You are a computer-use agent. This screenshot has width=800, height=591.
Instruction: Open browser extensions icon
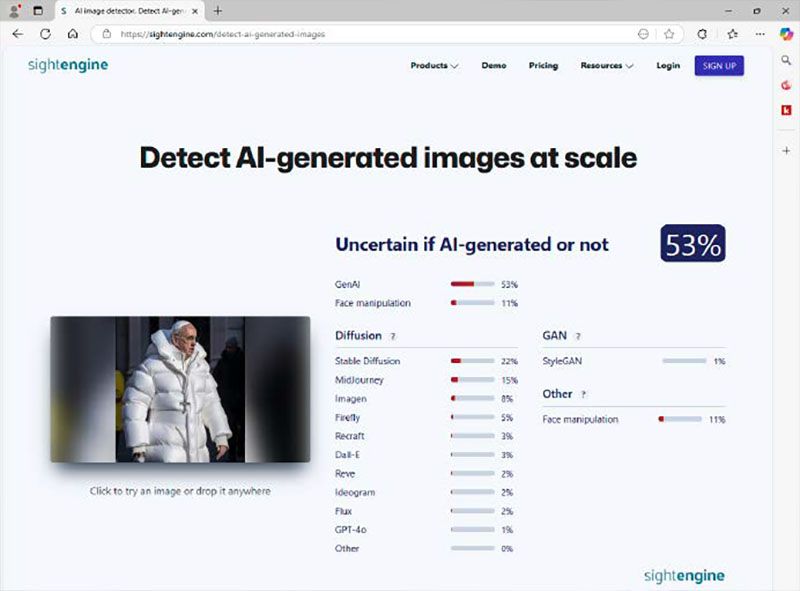click(703, 34)
